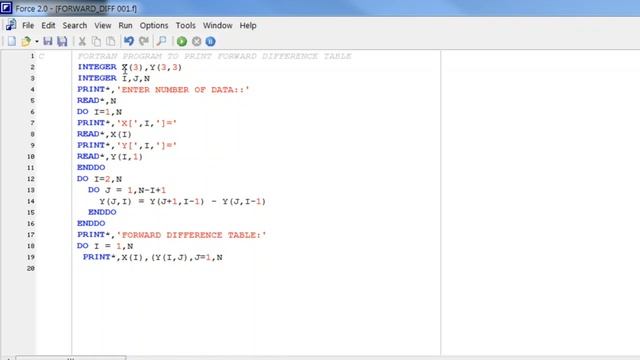Open the Tools menu
Screen dimensions: 640x360
[186, 25]
